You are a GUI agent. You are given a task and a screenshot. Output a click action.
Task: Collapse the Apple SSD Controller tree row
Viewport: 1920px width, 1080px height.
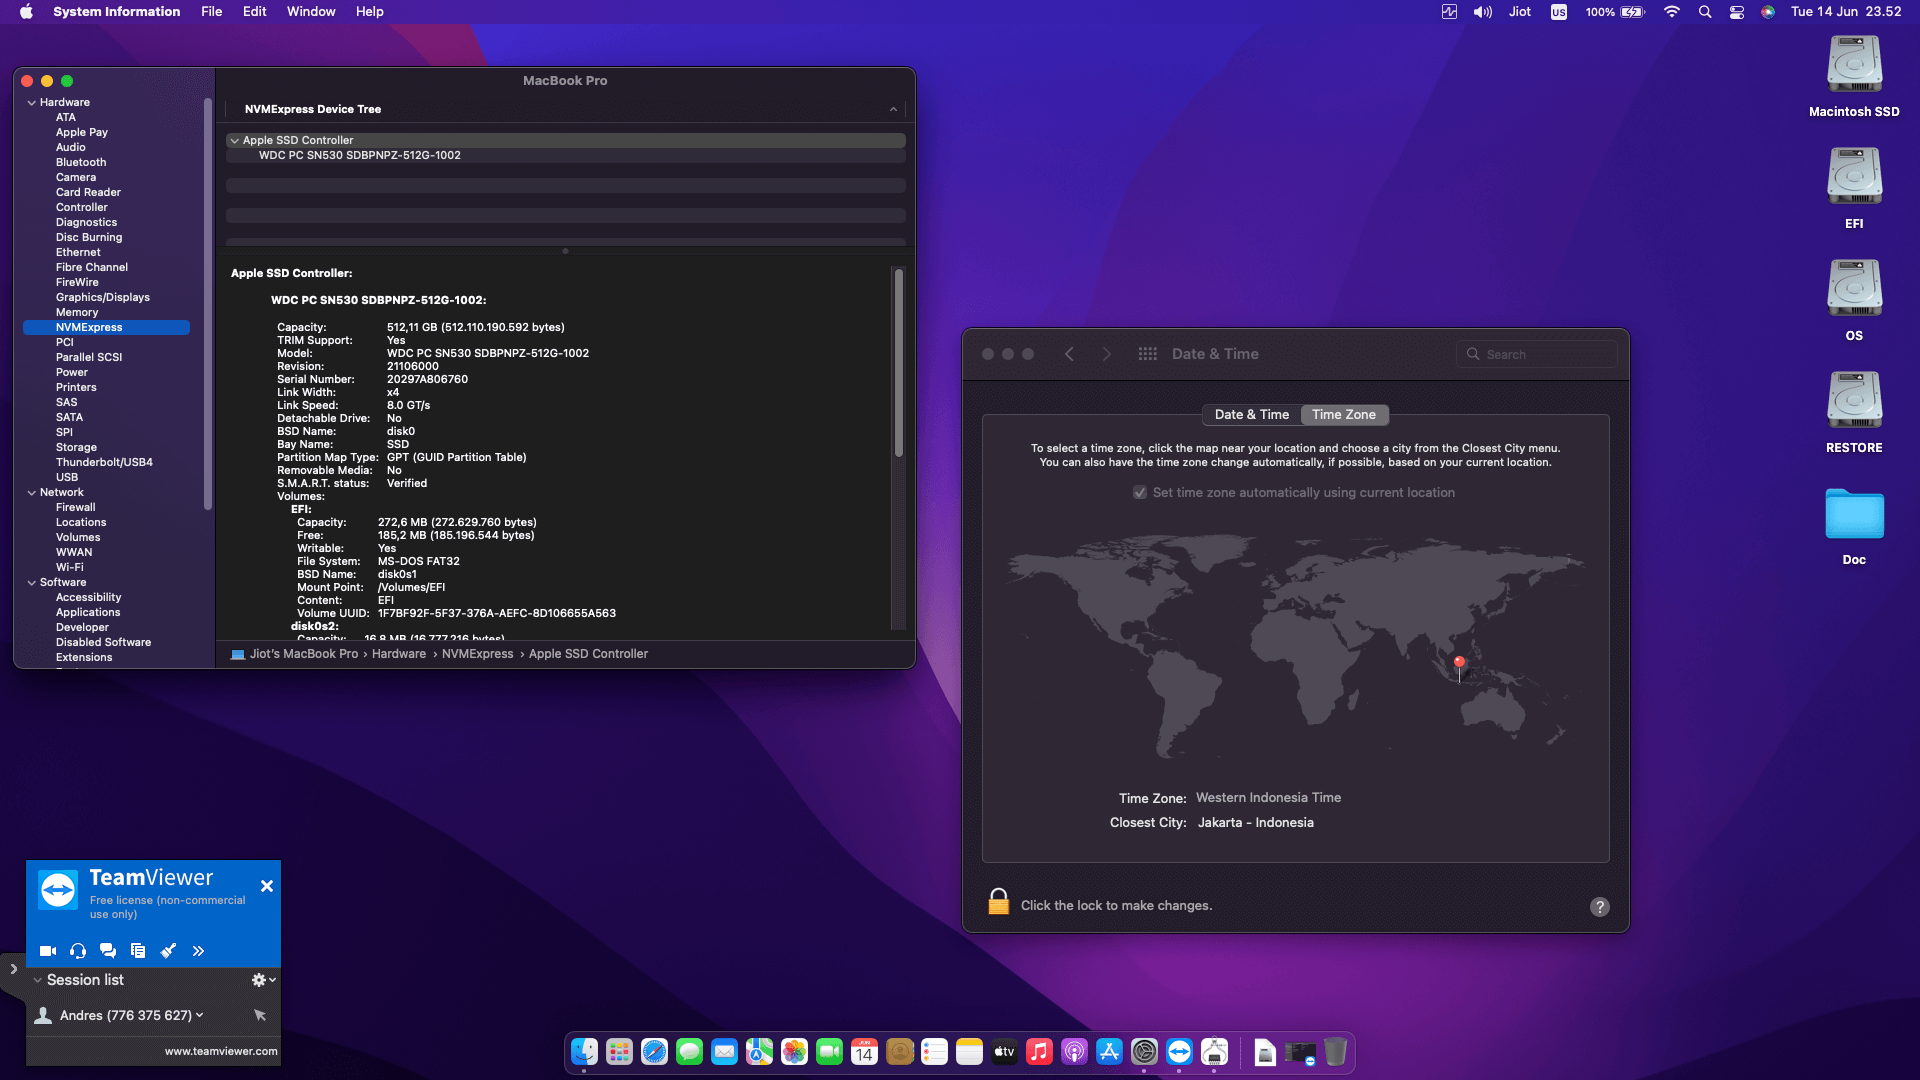pos(235,141)
